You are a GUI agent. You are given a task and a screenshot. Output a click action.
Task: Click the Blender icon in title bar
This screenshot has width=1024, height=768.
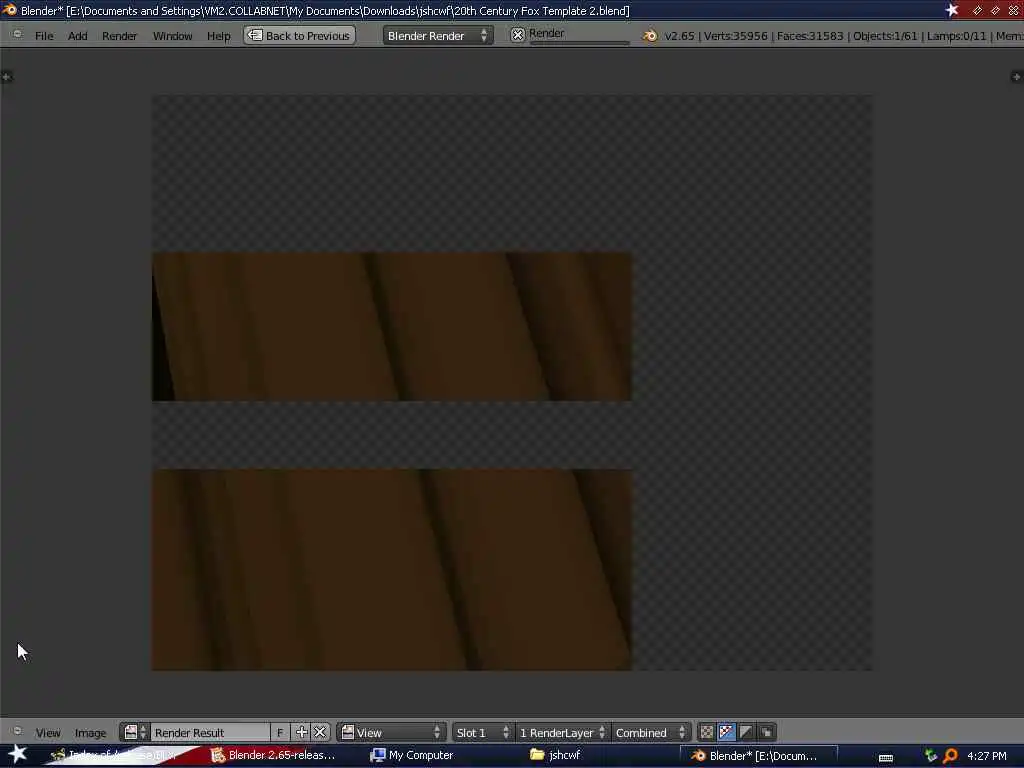pos(9,10)
